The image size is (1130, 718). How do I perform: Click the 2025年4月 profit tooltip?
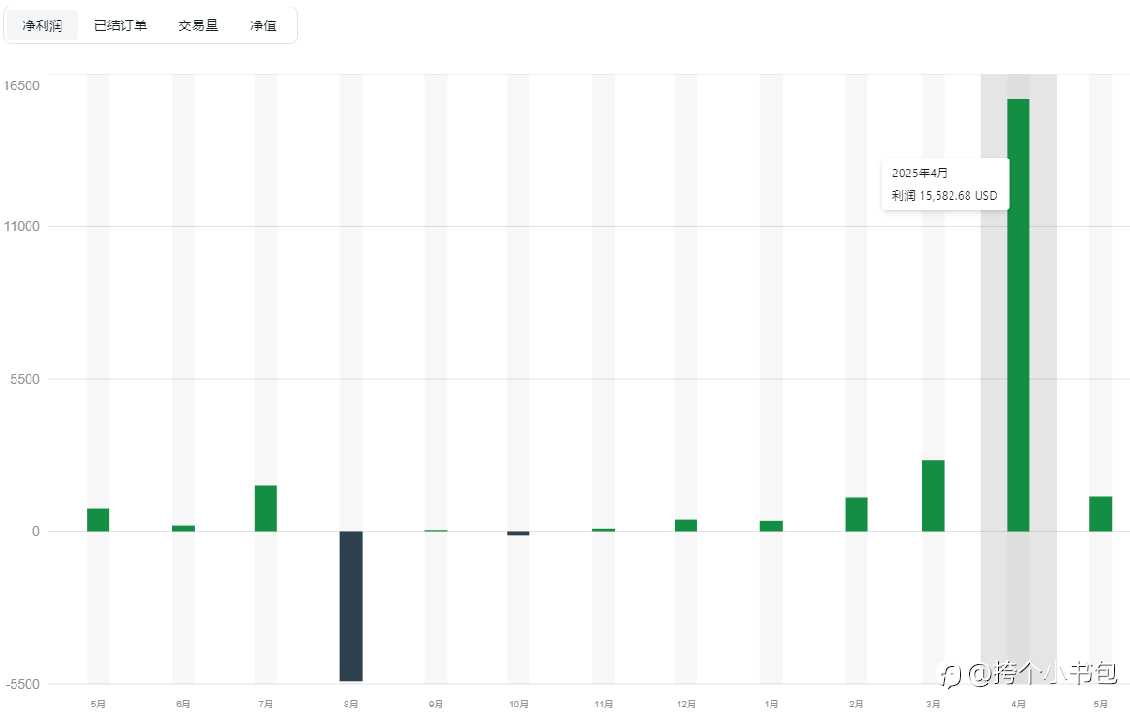[x=945, y=184]
